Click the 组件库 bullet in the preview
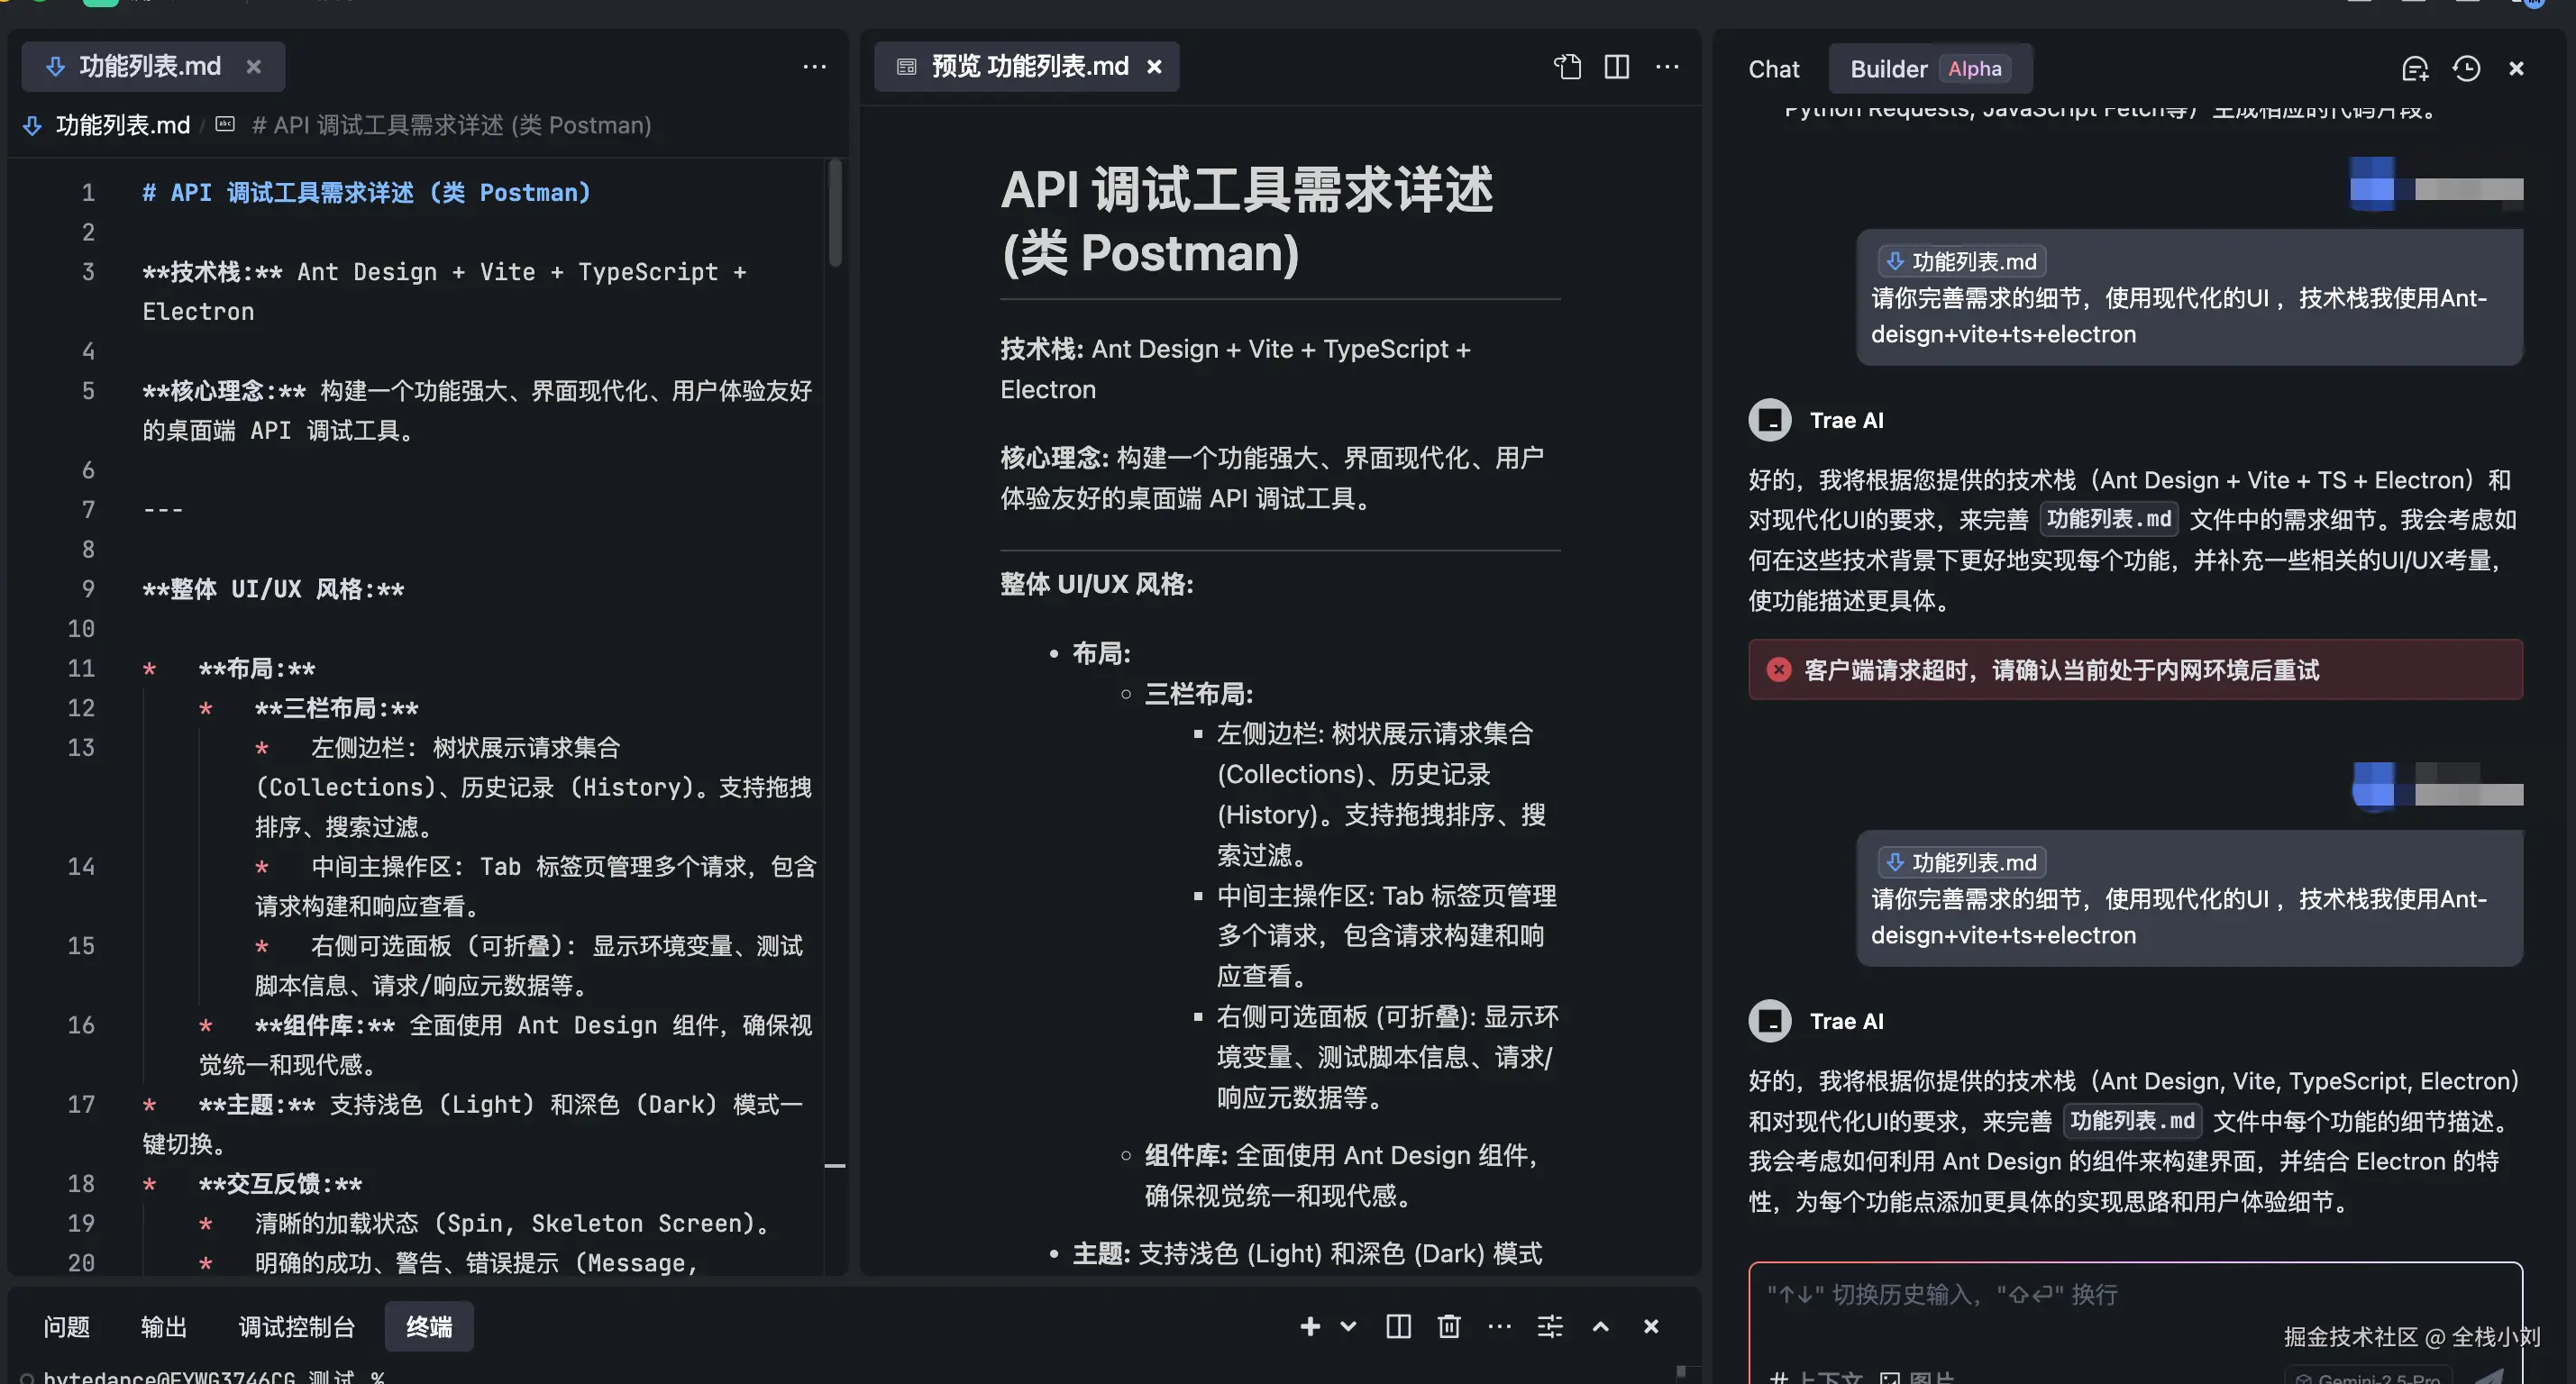This screenshot has width=2576, height=1384. pyautogui.click(x=1341, y=1175)
